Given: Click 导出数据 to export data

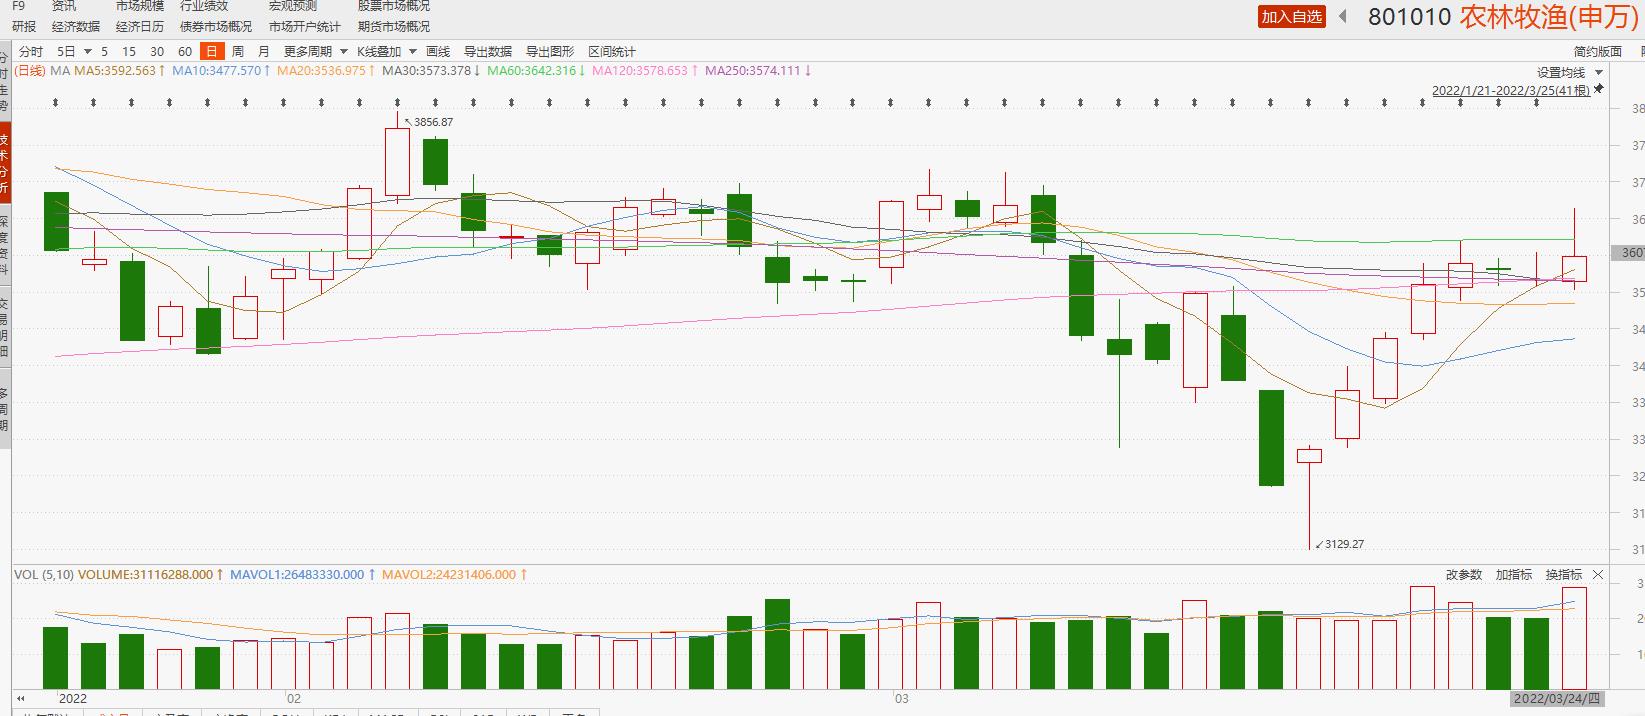Looking at the screenshot, I should [487, 51].
